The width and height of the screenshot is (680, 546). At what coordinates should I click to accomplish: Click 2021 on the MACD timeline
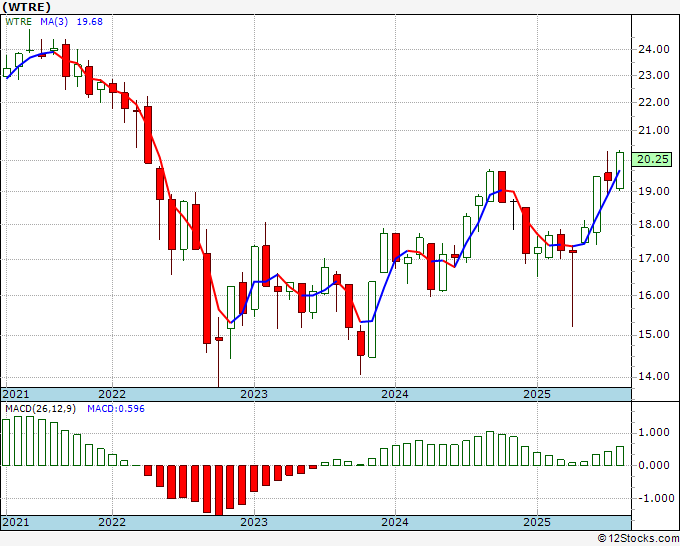pos(16,522)
